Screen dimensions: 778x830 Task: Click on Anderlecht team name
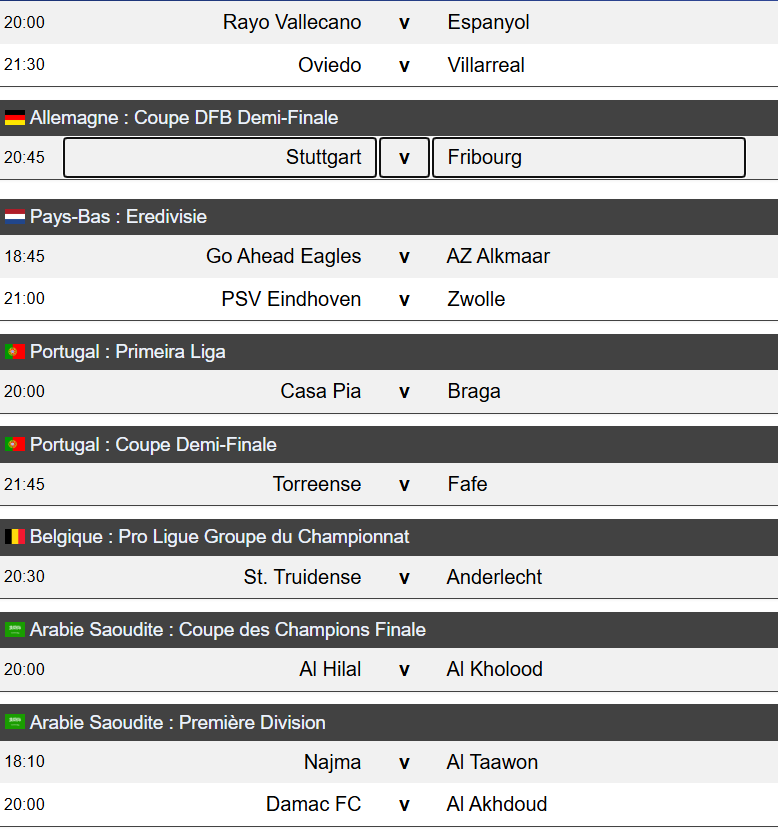494,577
